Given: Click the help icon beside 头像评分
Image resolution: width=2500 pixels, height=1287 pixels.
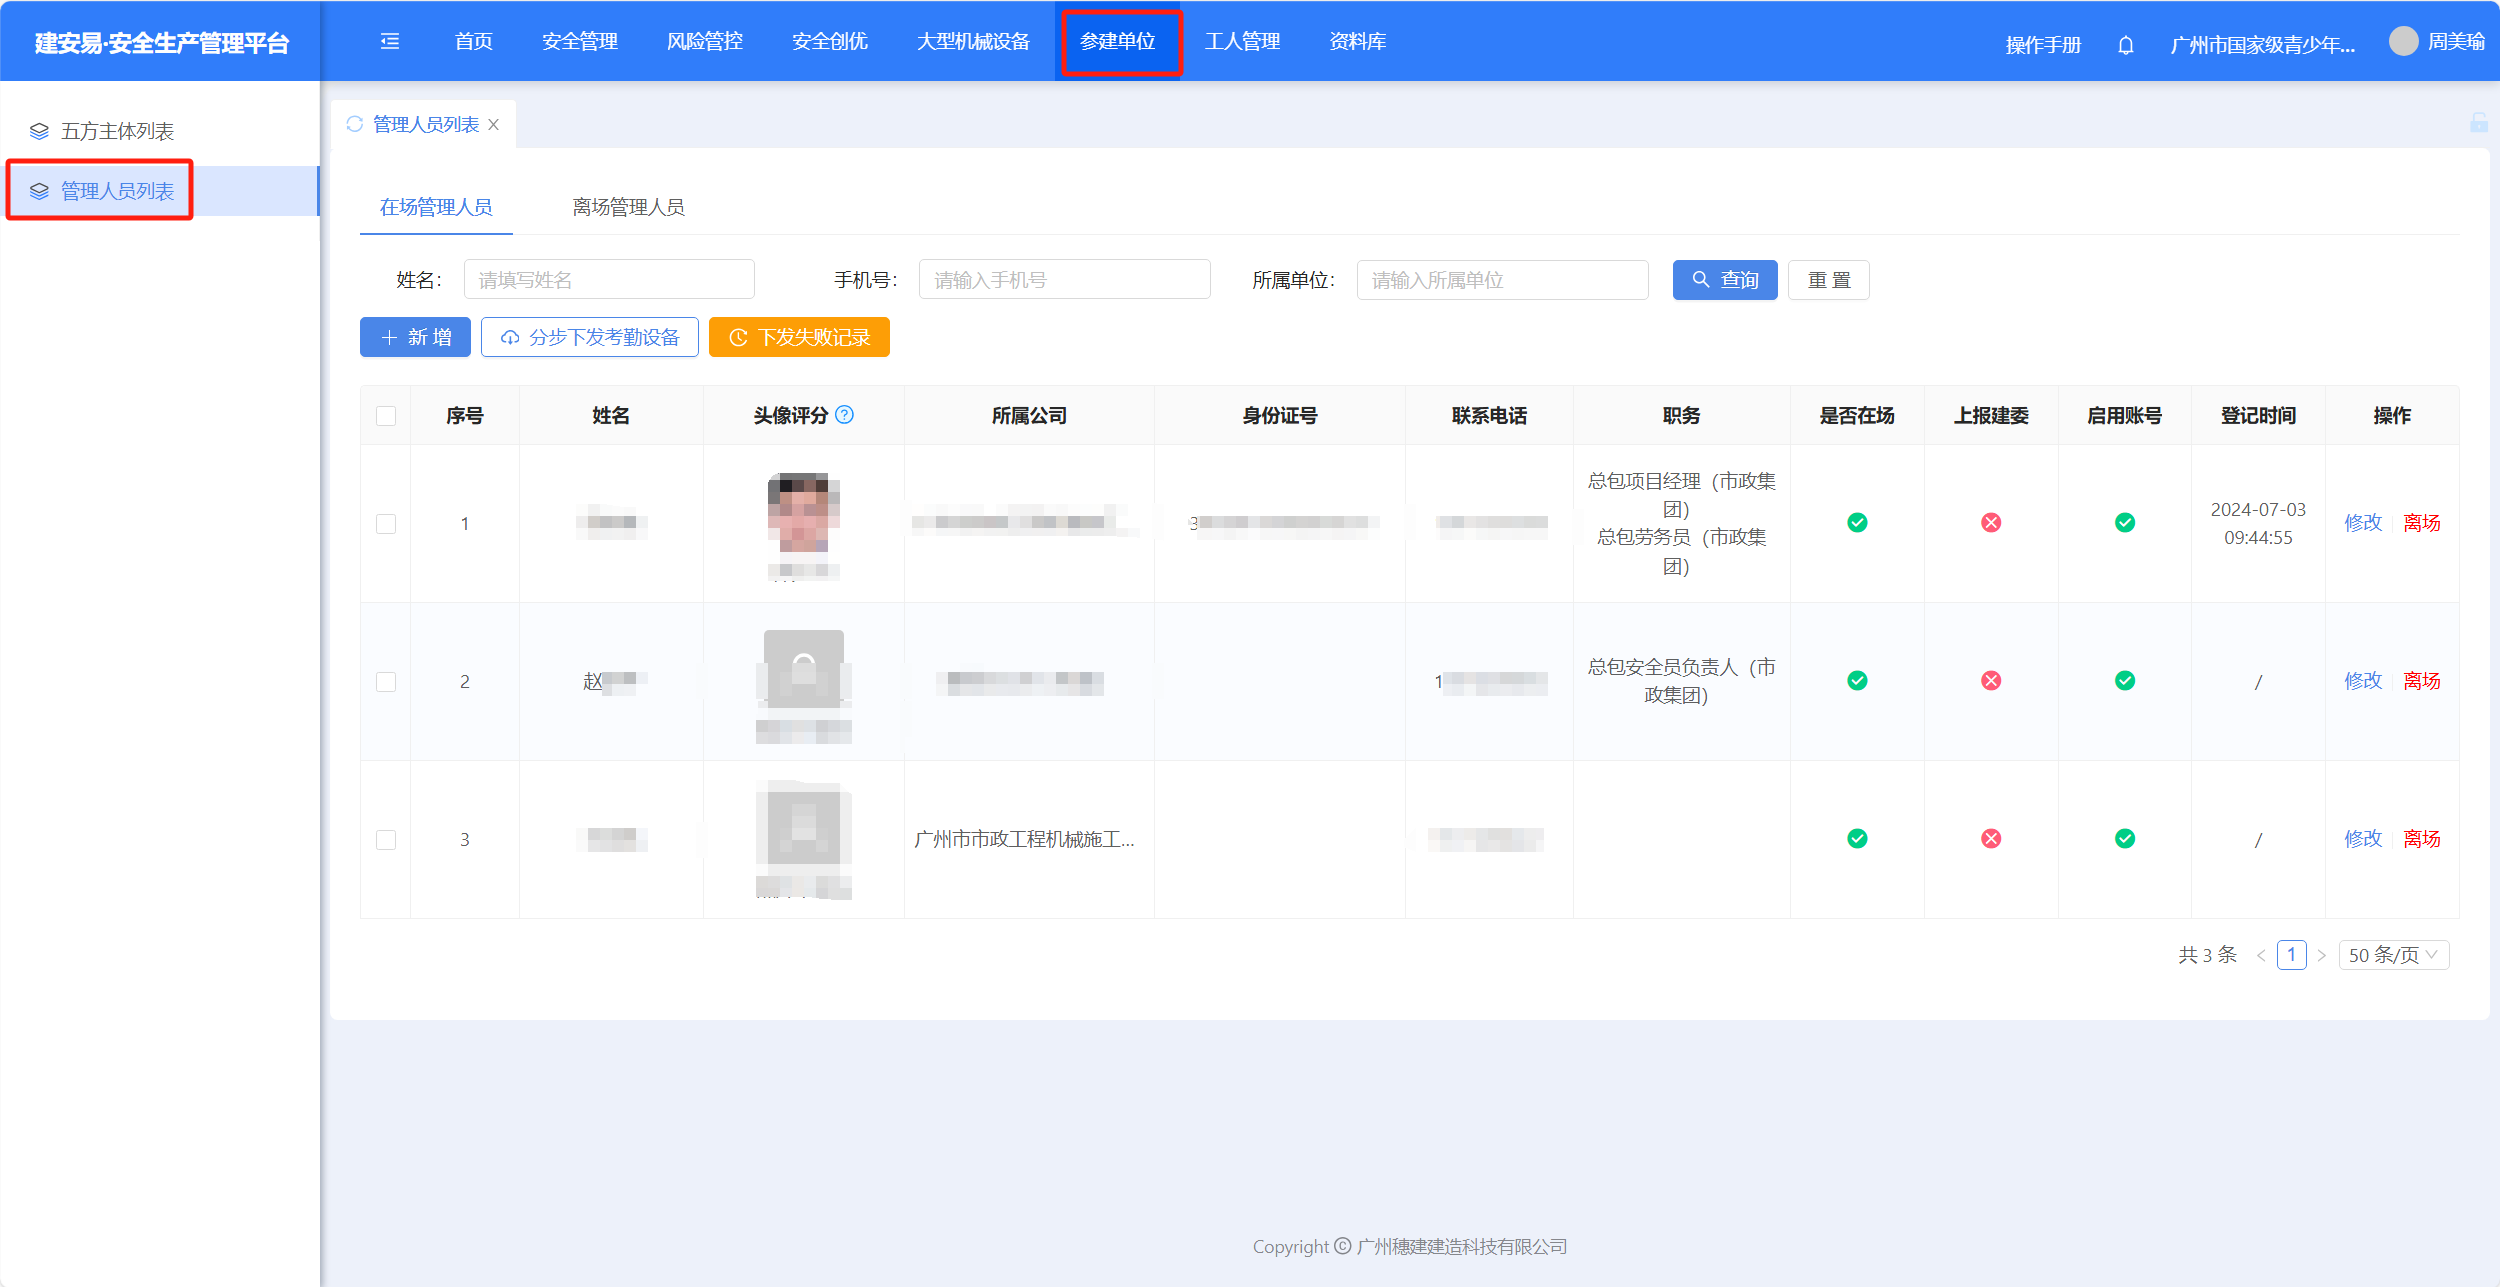Looking at the screenshot, I should 845,414.
